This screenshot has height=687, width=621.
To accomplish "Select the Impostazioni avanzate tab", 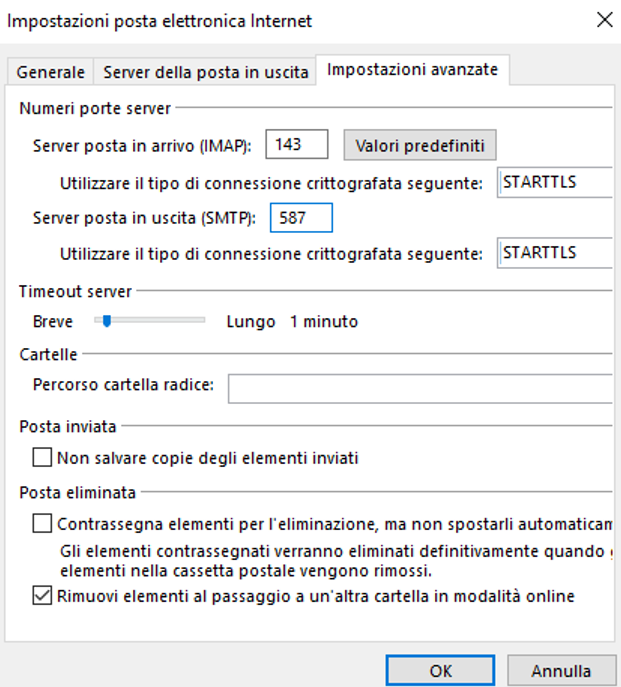I will click(x=413, y=69).
